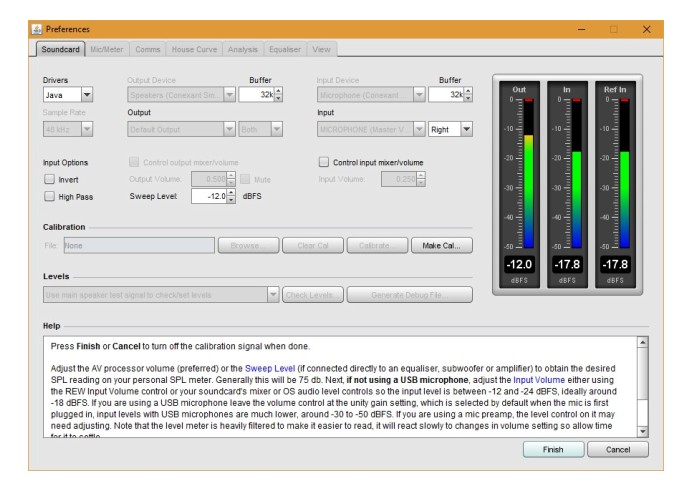Screen dimensions: 697x499
Task: Enable the High Pass checkbox
Action: coord(49,197)
